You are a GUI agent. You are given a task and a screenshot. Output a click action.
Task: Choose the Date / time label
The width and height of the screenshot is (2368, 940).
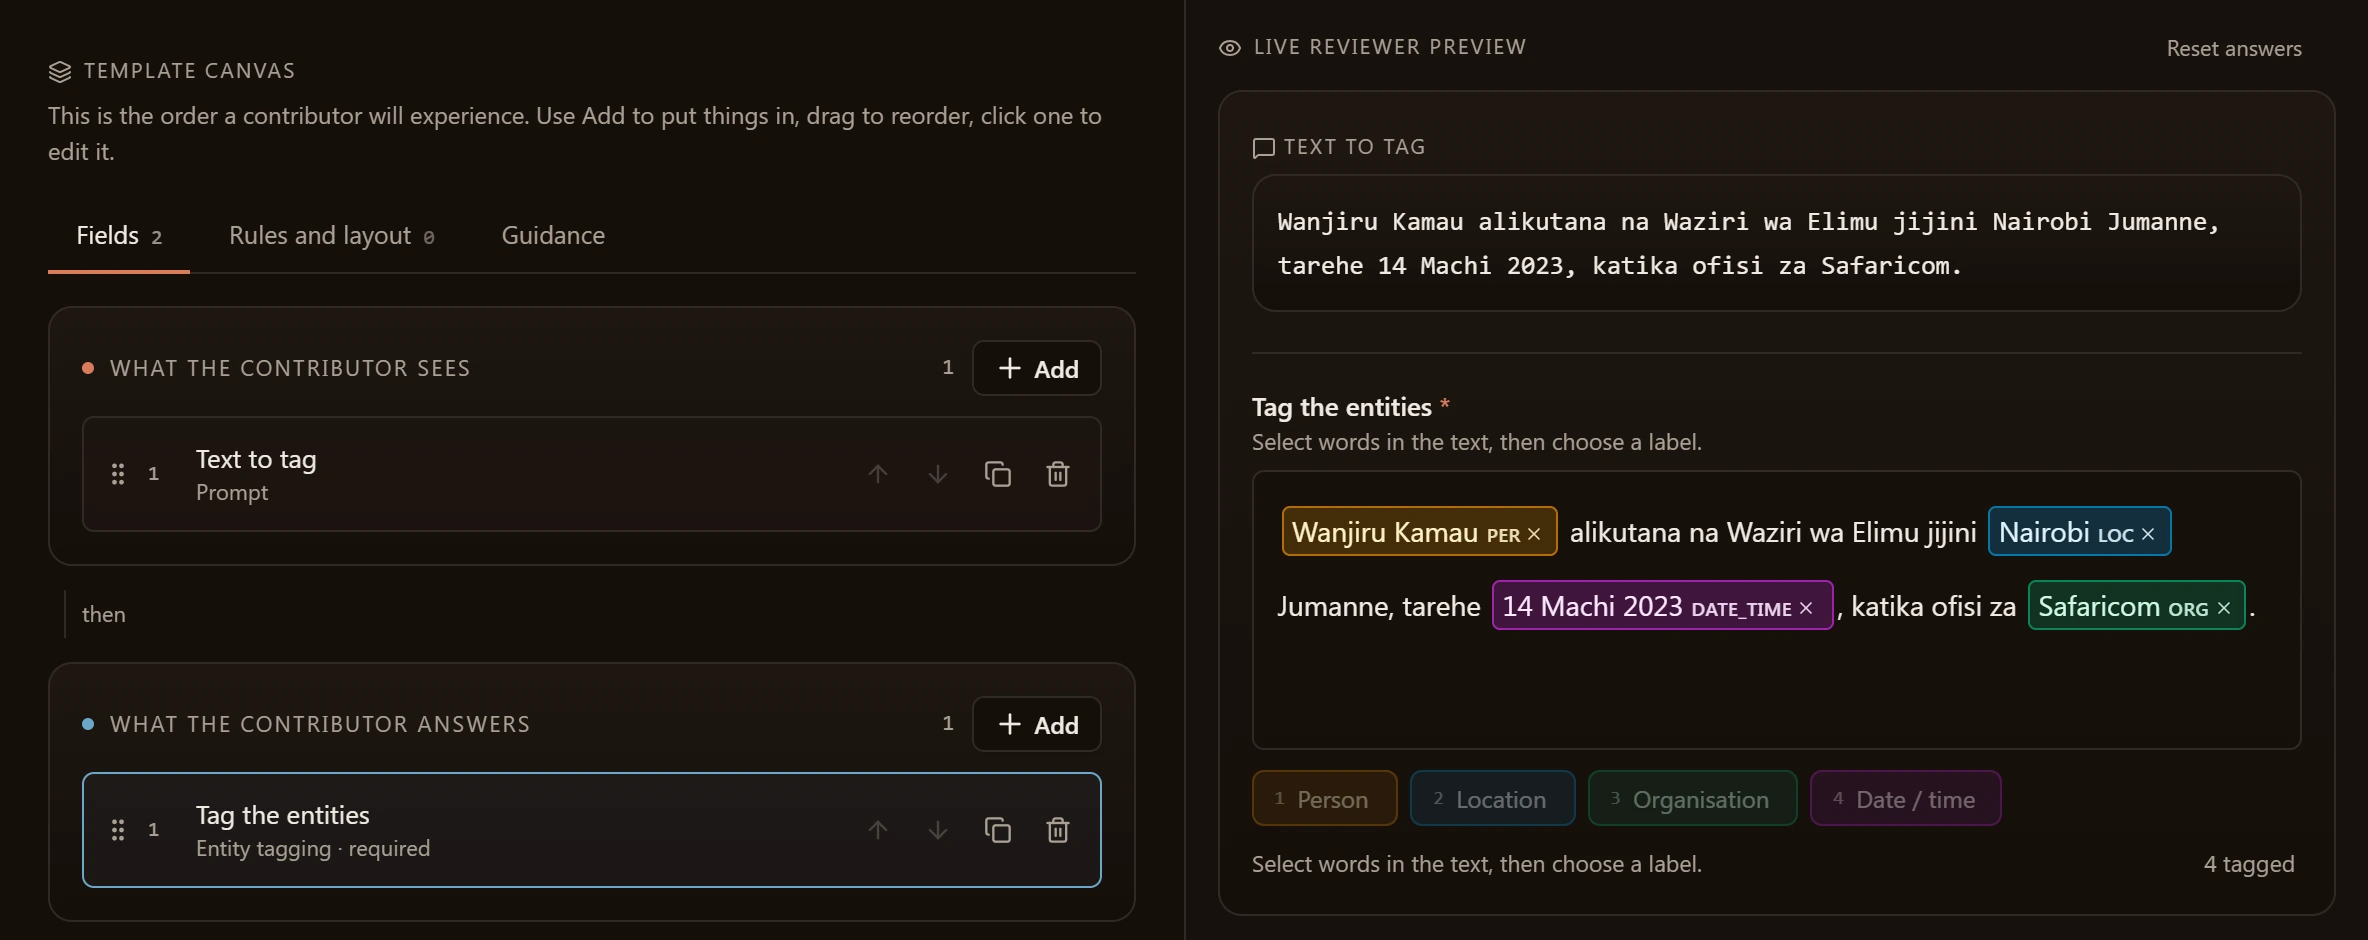click(1905, 798)
